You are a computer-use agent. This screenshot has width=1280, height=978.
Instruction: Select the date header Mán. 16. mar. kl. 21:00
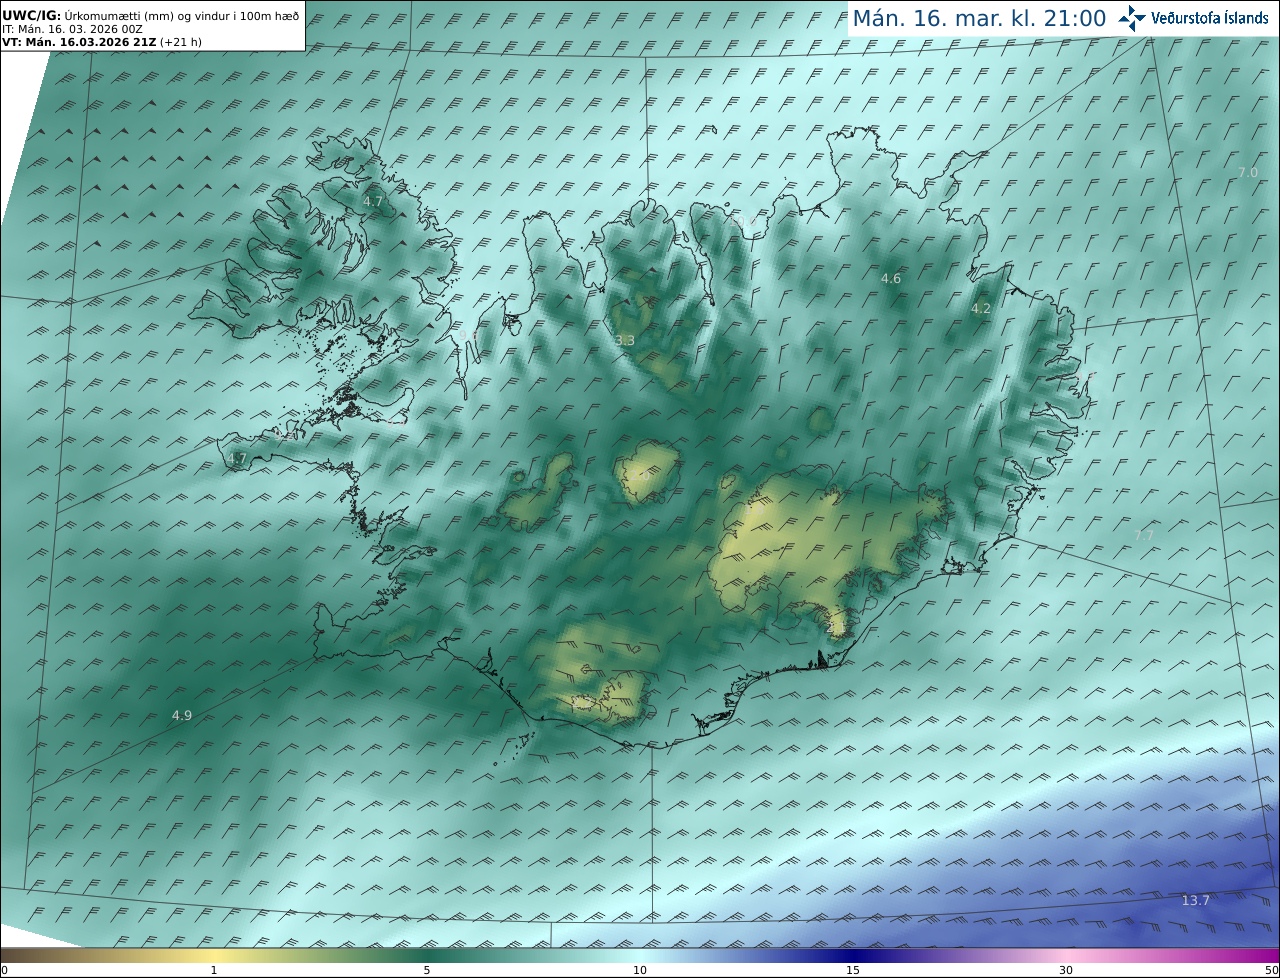[979, 18]
